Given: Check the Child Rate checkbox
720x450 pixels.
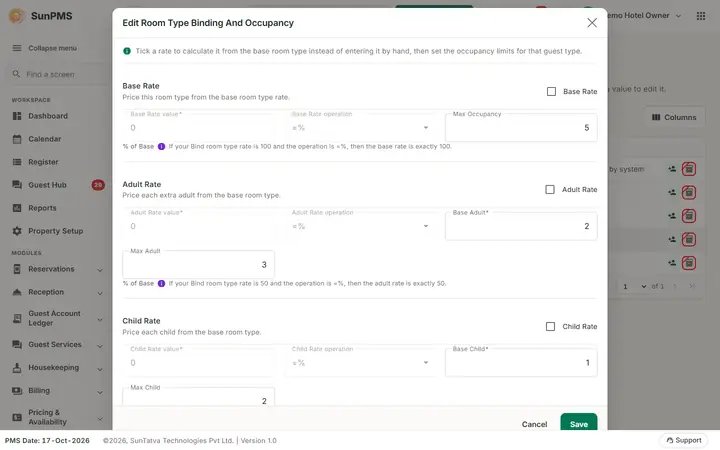Looking at the screenshot, I should coord(550,326).
